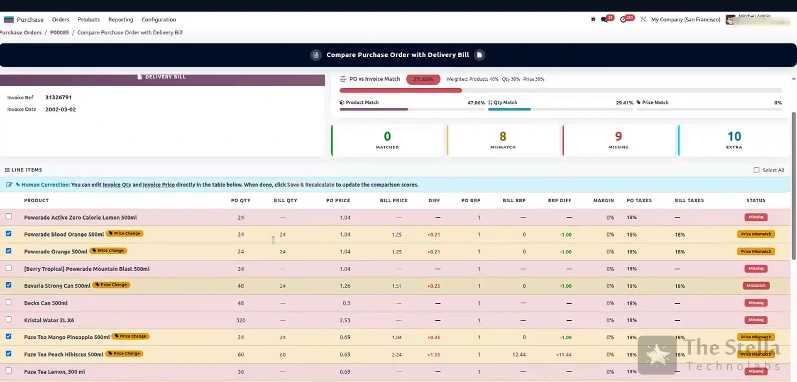Click the PO vs Invoice Match progress bar
Image resolution: width=797 pixels, height=382 pixels.
561,90
